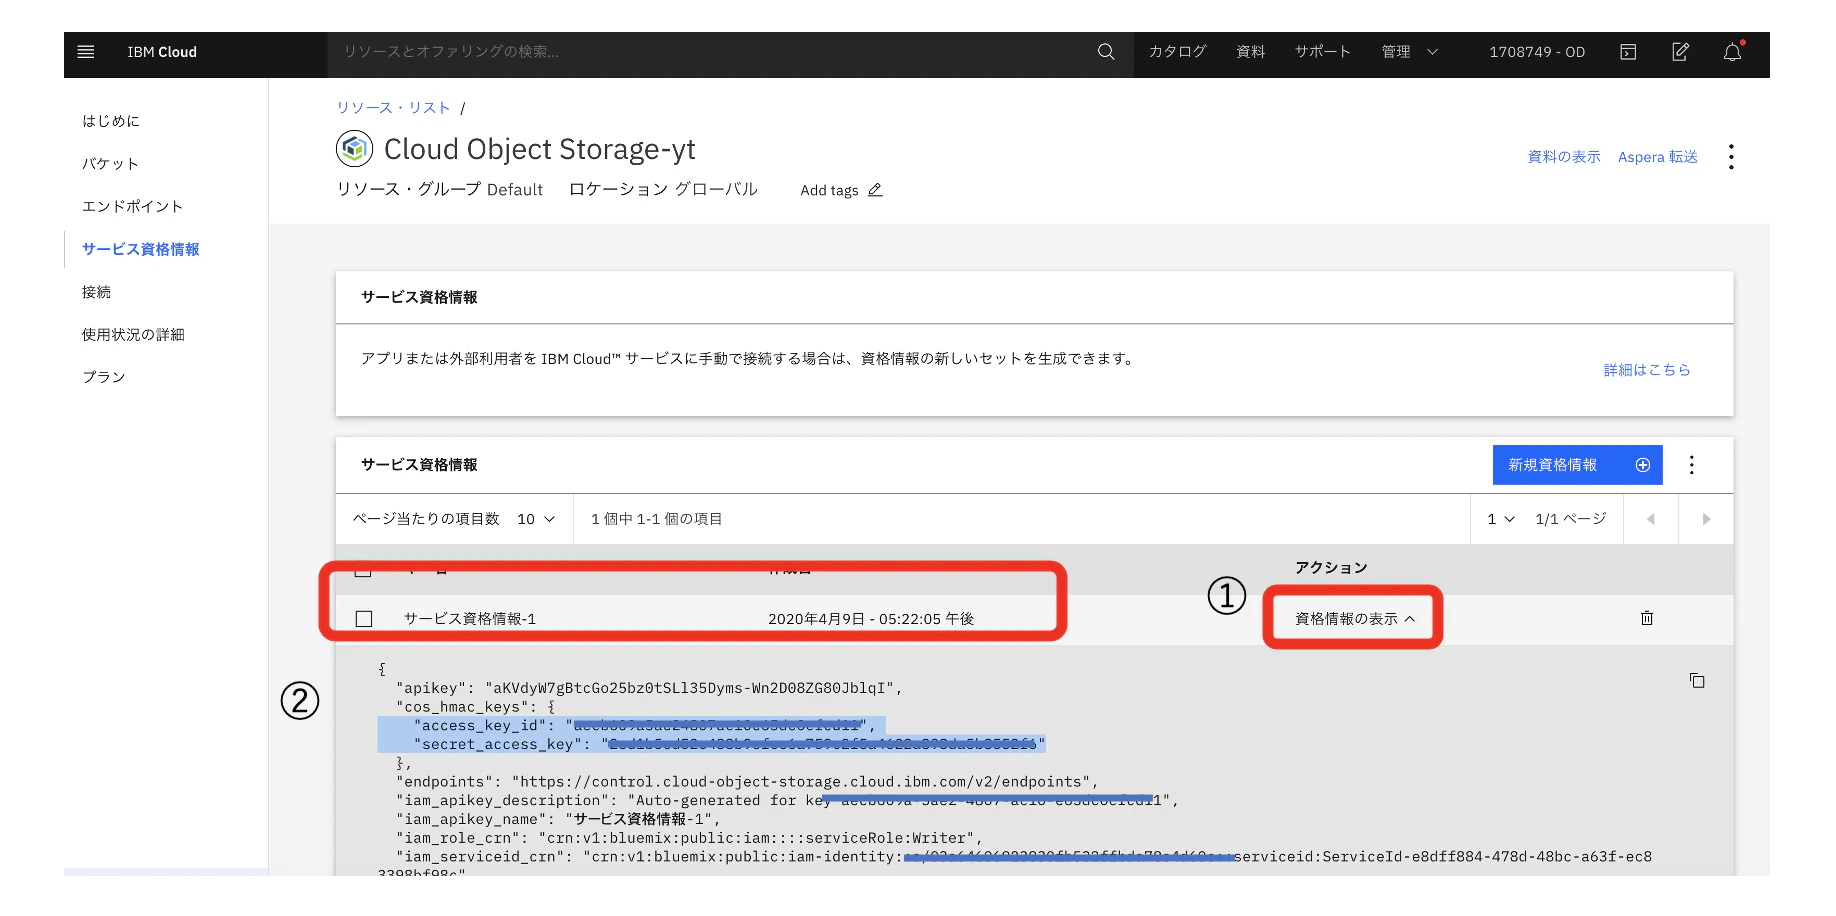Open the サポート top menu item

click(1322, 52)
